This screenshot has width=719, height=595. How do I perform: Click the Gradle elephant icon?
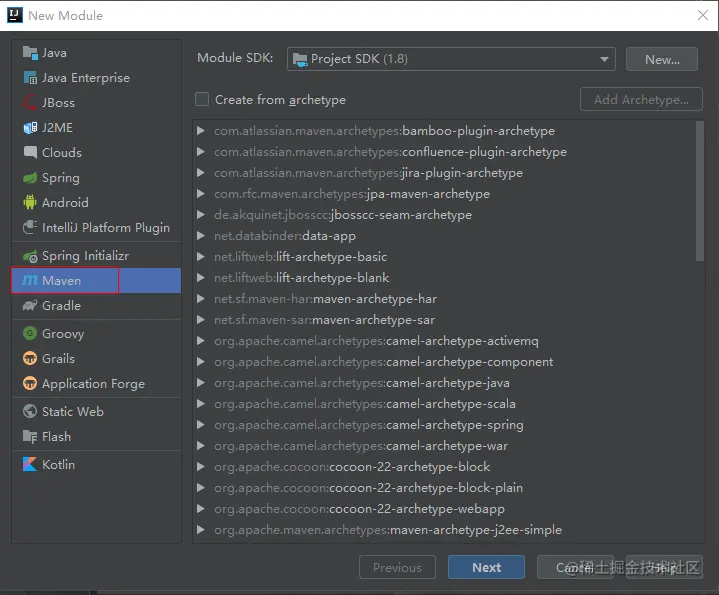30,305
